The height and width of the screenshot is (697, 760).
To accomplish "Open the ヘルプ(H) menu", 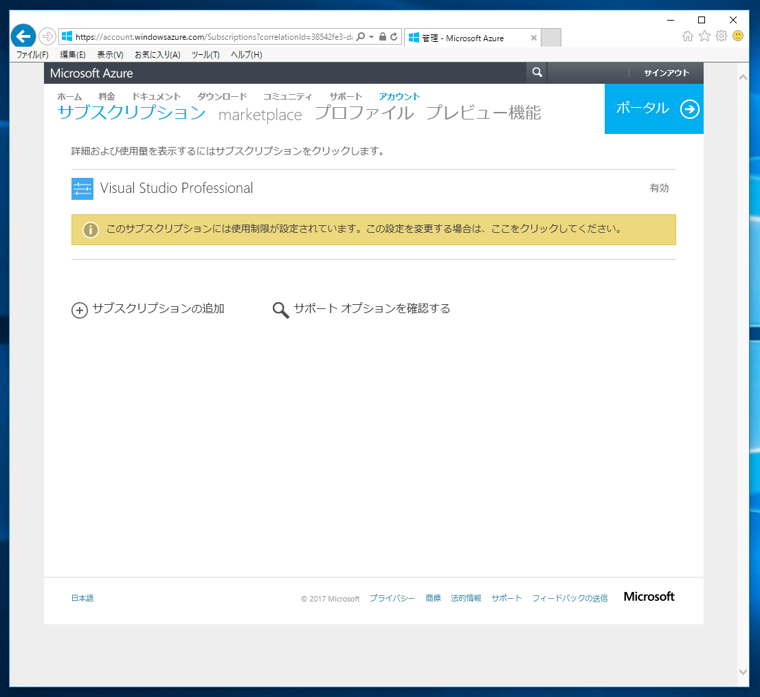I will point(246,55).
